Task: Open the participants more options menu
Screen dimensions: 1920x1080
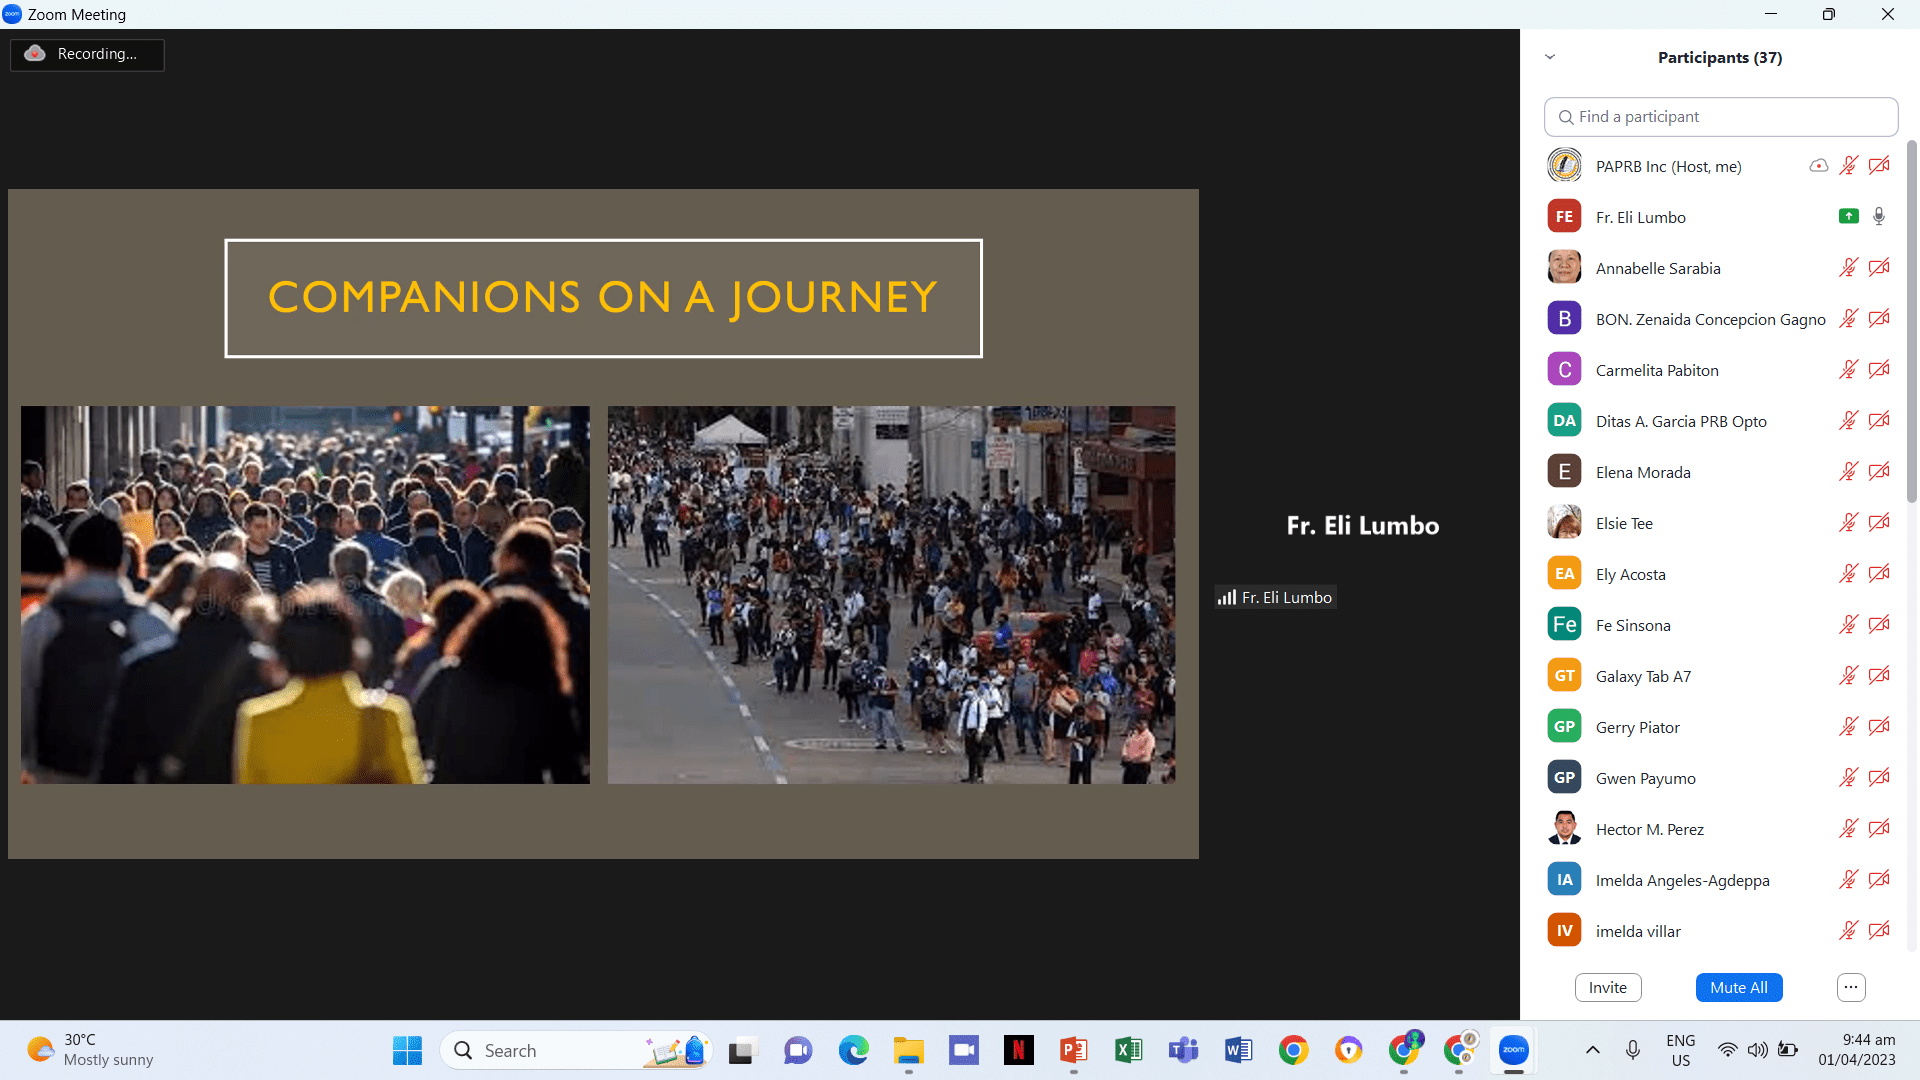Action: pos(1851,987)
